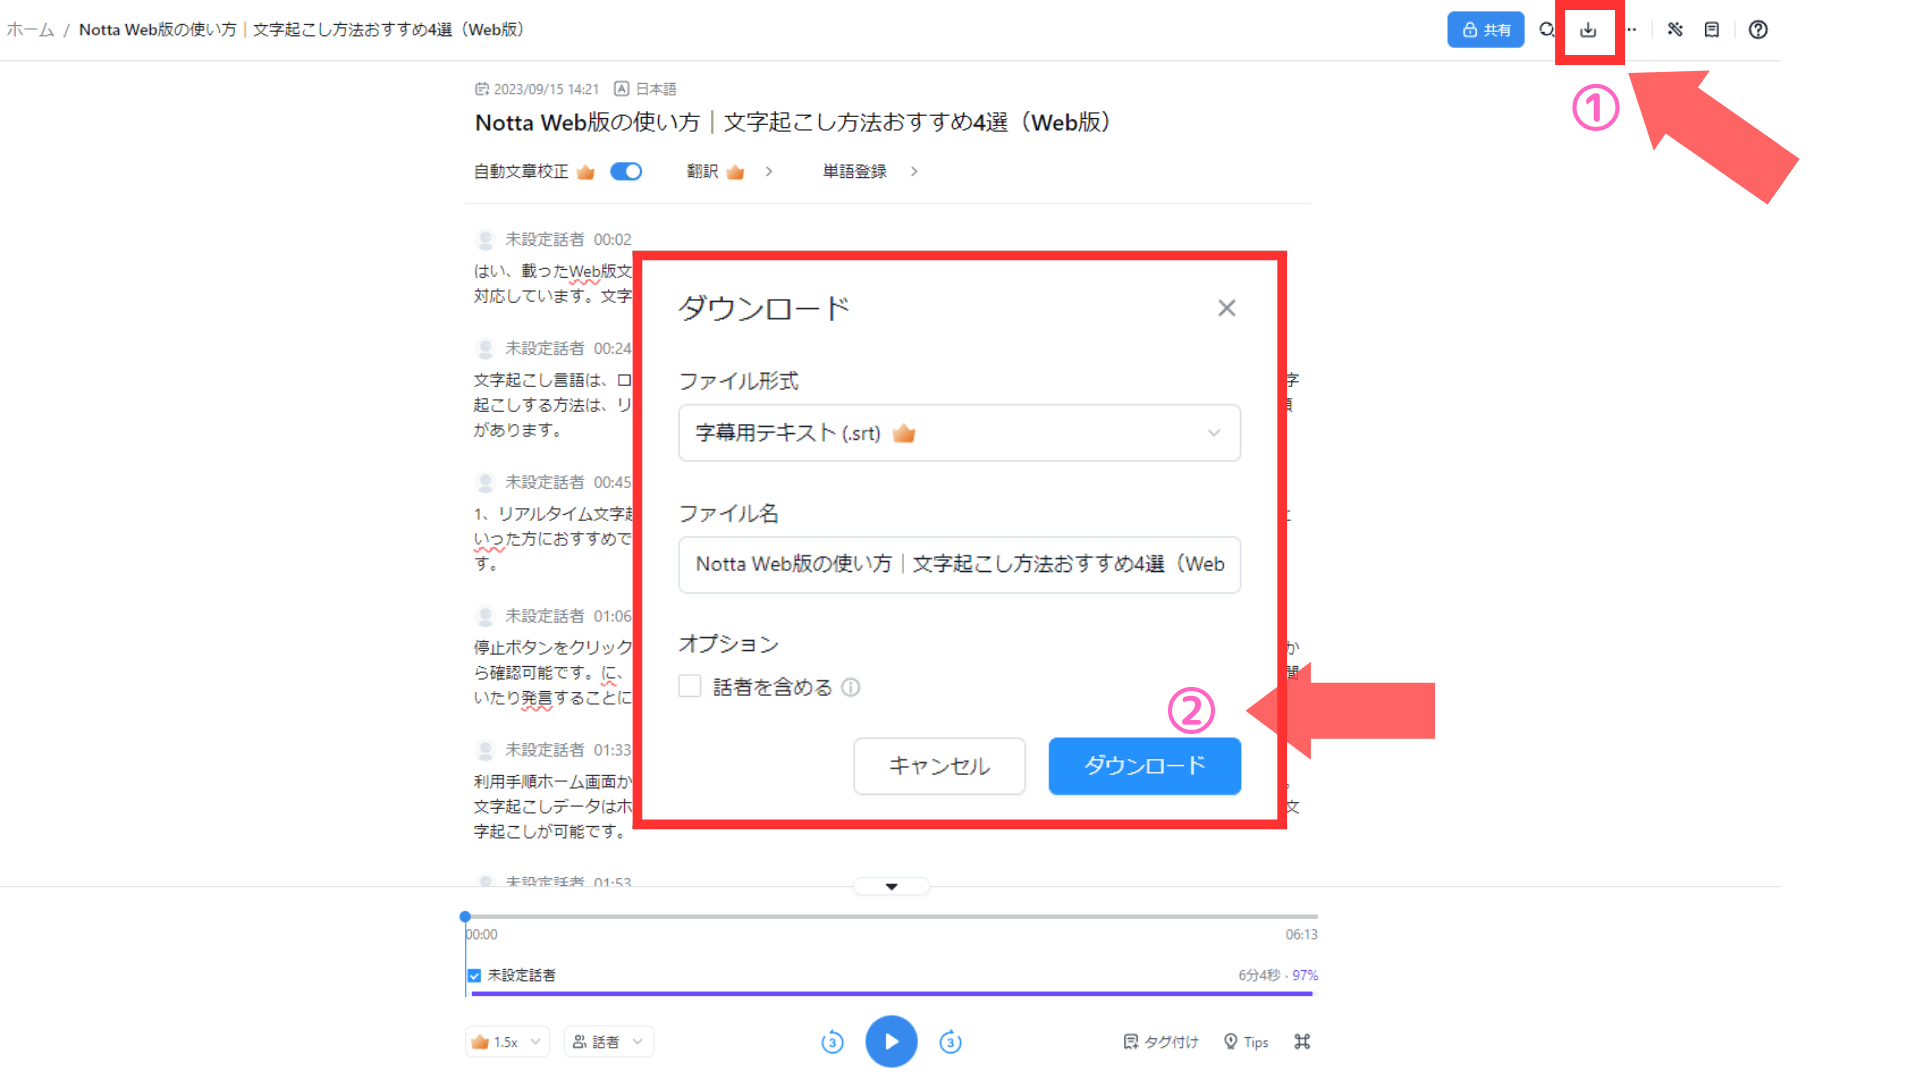Viewport: 1920px width, 1080px height.
Task: Open the more options ellipsis menu
Action: coord(1632,30)
